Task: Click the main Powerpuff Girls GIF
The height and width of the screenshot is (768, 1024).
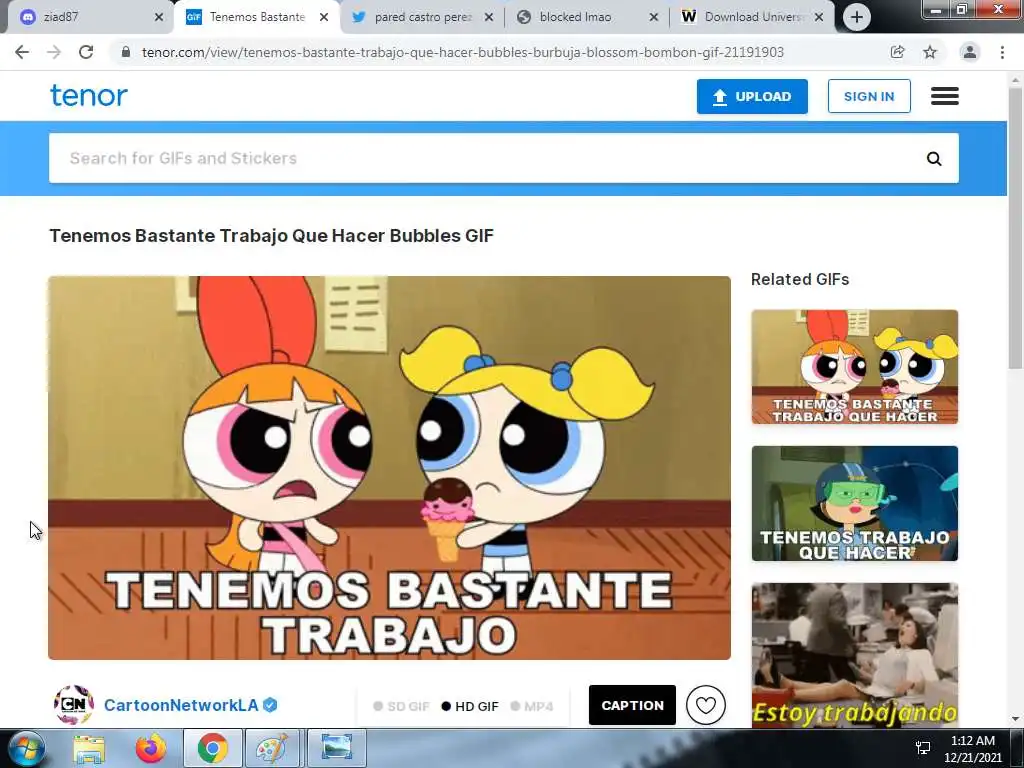Action: click(389, 468)
